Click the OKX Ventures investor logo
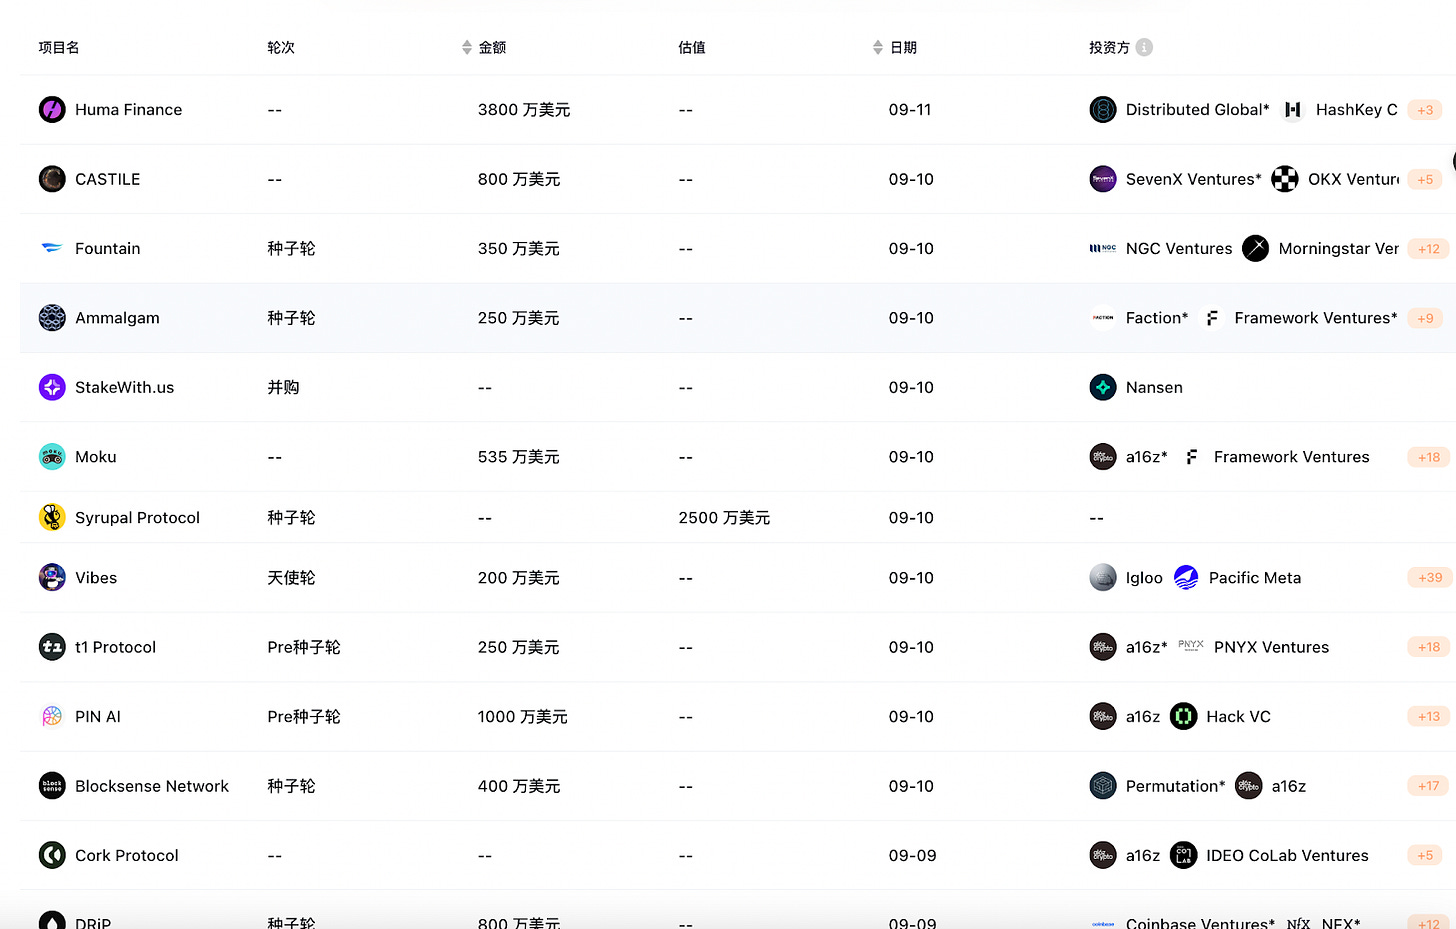This screenshot has height=929, width=1456. (1285, 179)
